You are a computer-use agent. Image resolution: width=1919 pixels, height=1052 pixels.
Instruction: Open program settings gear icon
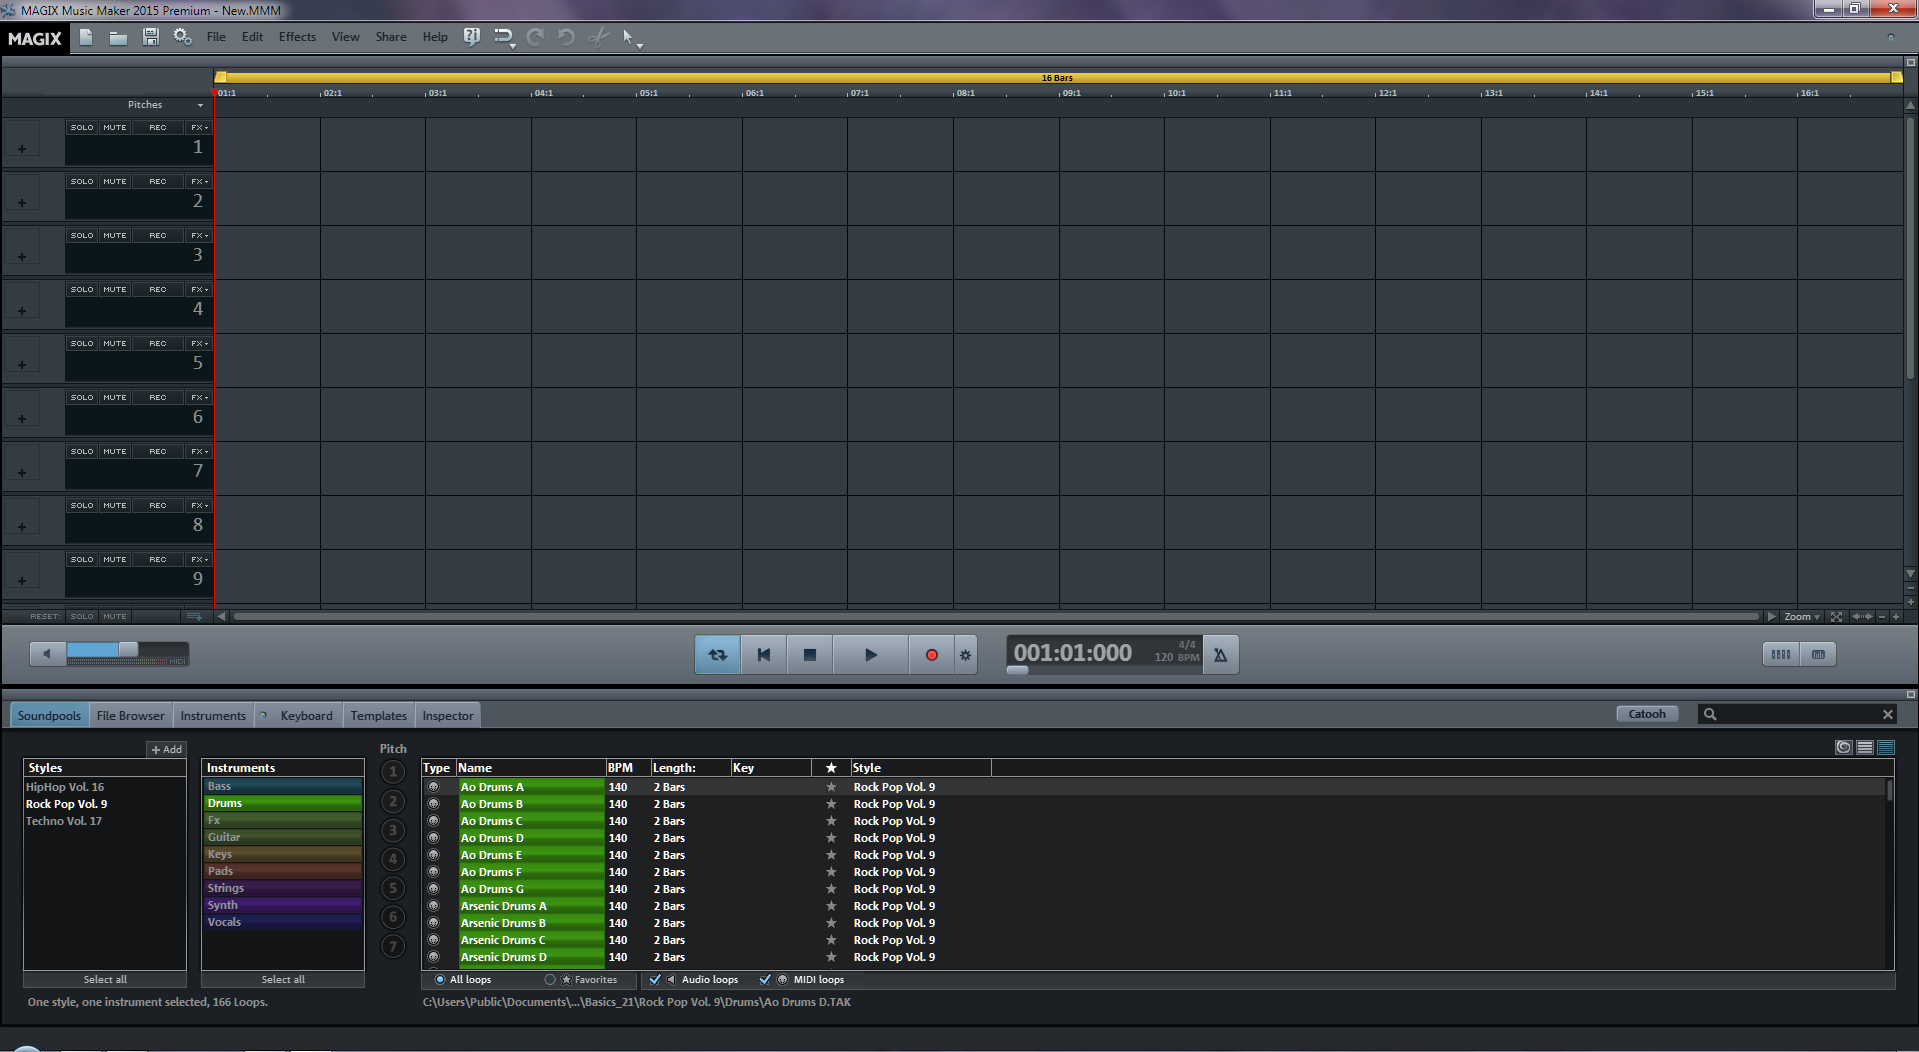(182, 37)
